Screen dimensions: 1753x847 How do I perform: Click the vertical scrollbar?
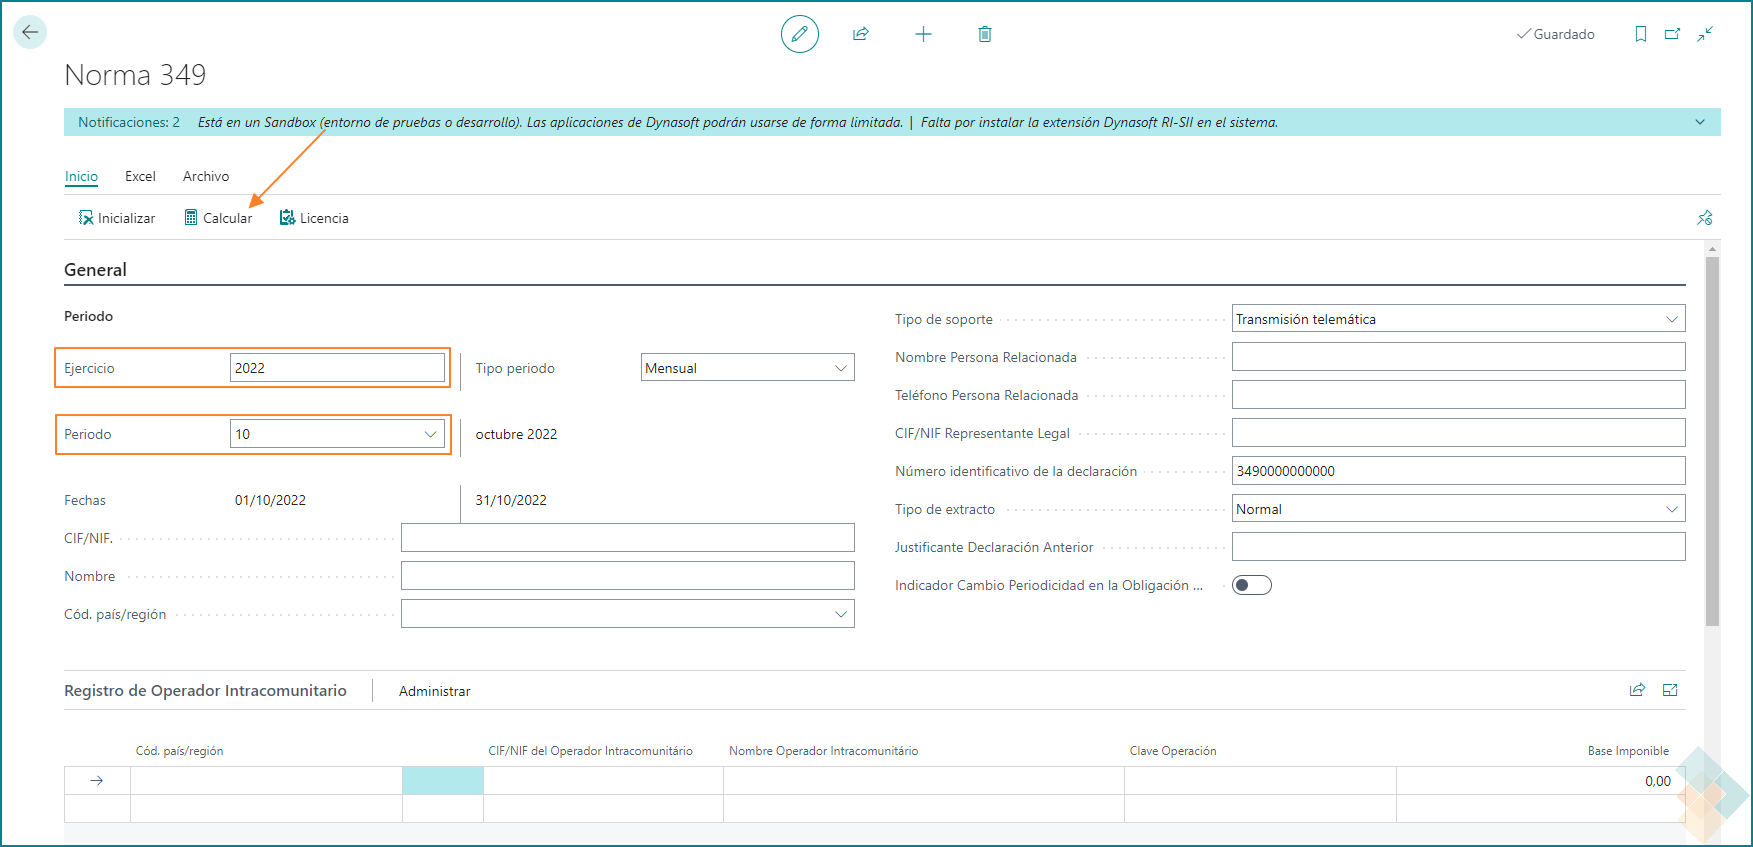click(x=1712, y=440)
